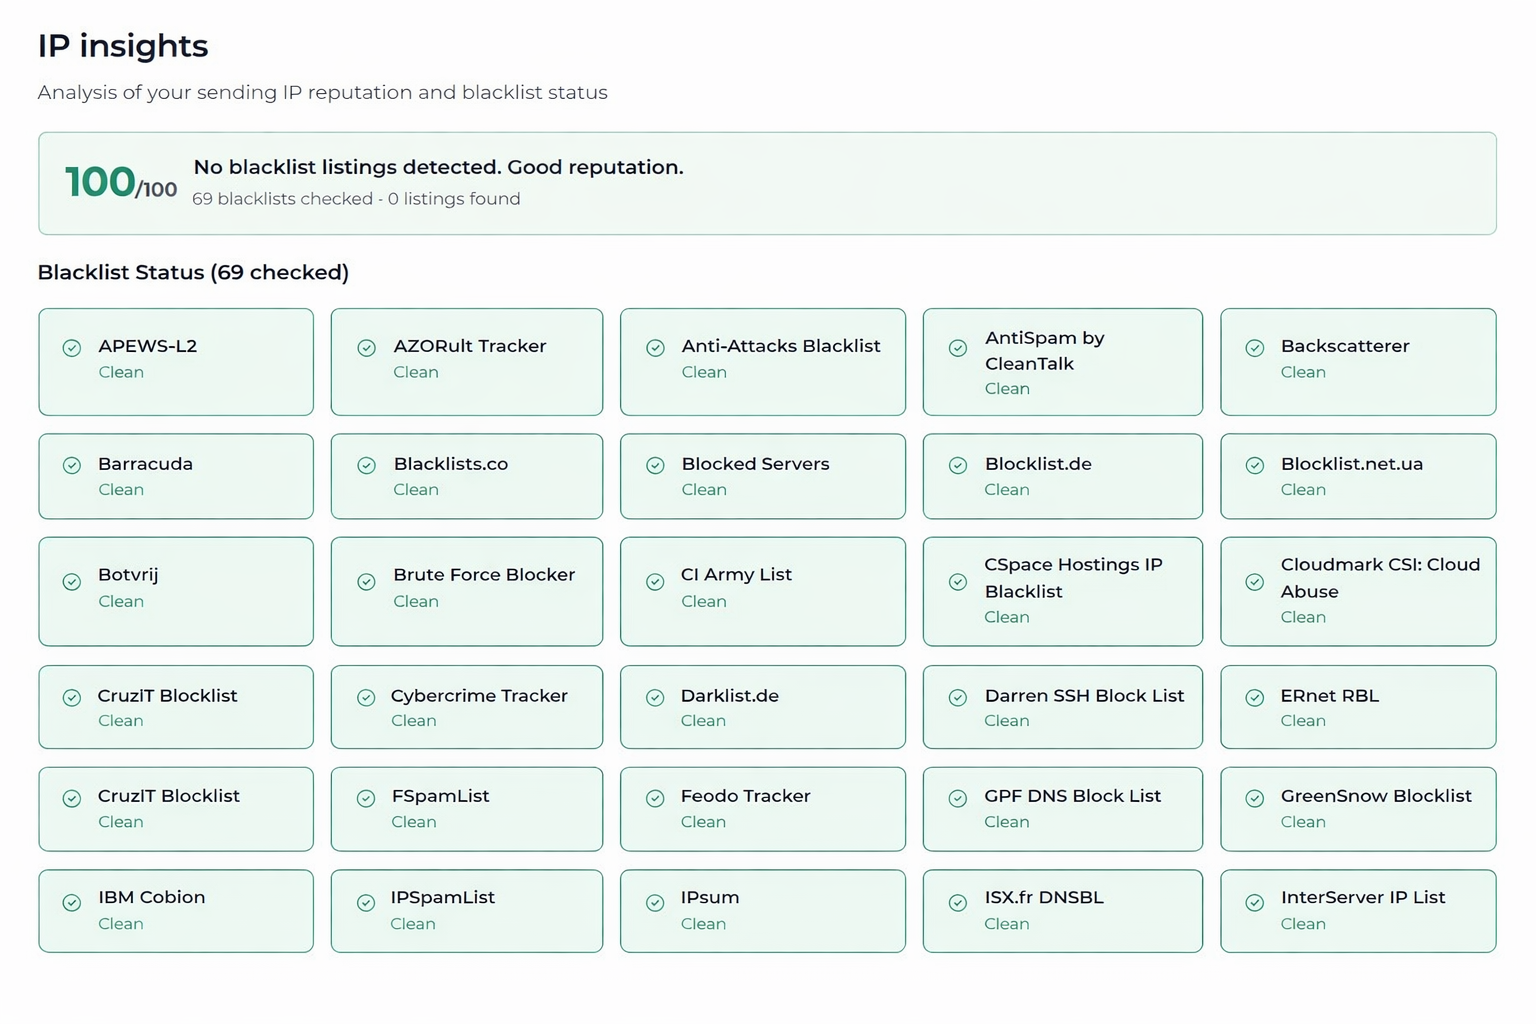The height and width of the screenshot is (1024, 1536).
Task: Select the Botvrij checkmark icon
Action: click(72, 582)
